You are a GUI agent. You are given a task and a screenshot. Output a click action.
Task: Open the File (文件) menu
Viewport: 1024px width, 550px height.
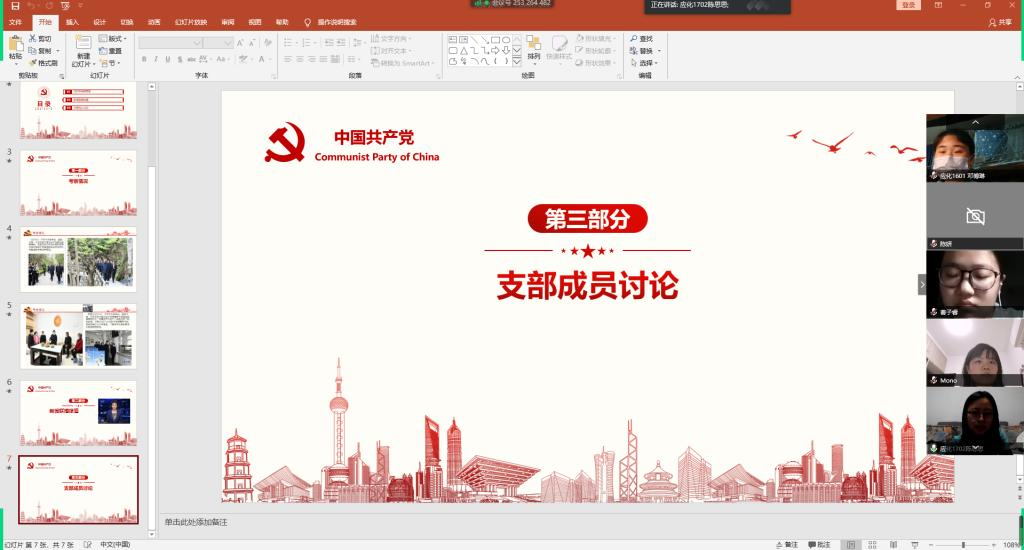coord(15,21)
